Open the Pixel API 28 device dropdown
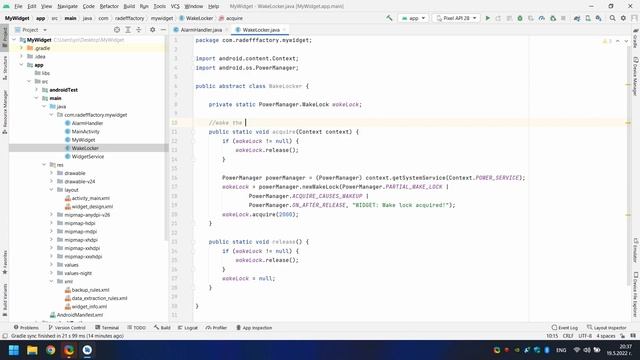The image size is (640, 360). coord(456,18)
